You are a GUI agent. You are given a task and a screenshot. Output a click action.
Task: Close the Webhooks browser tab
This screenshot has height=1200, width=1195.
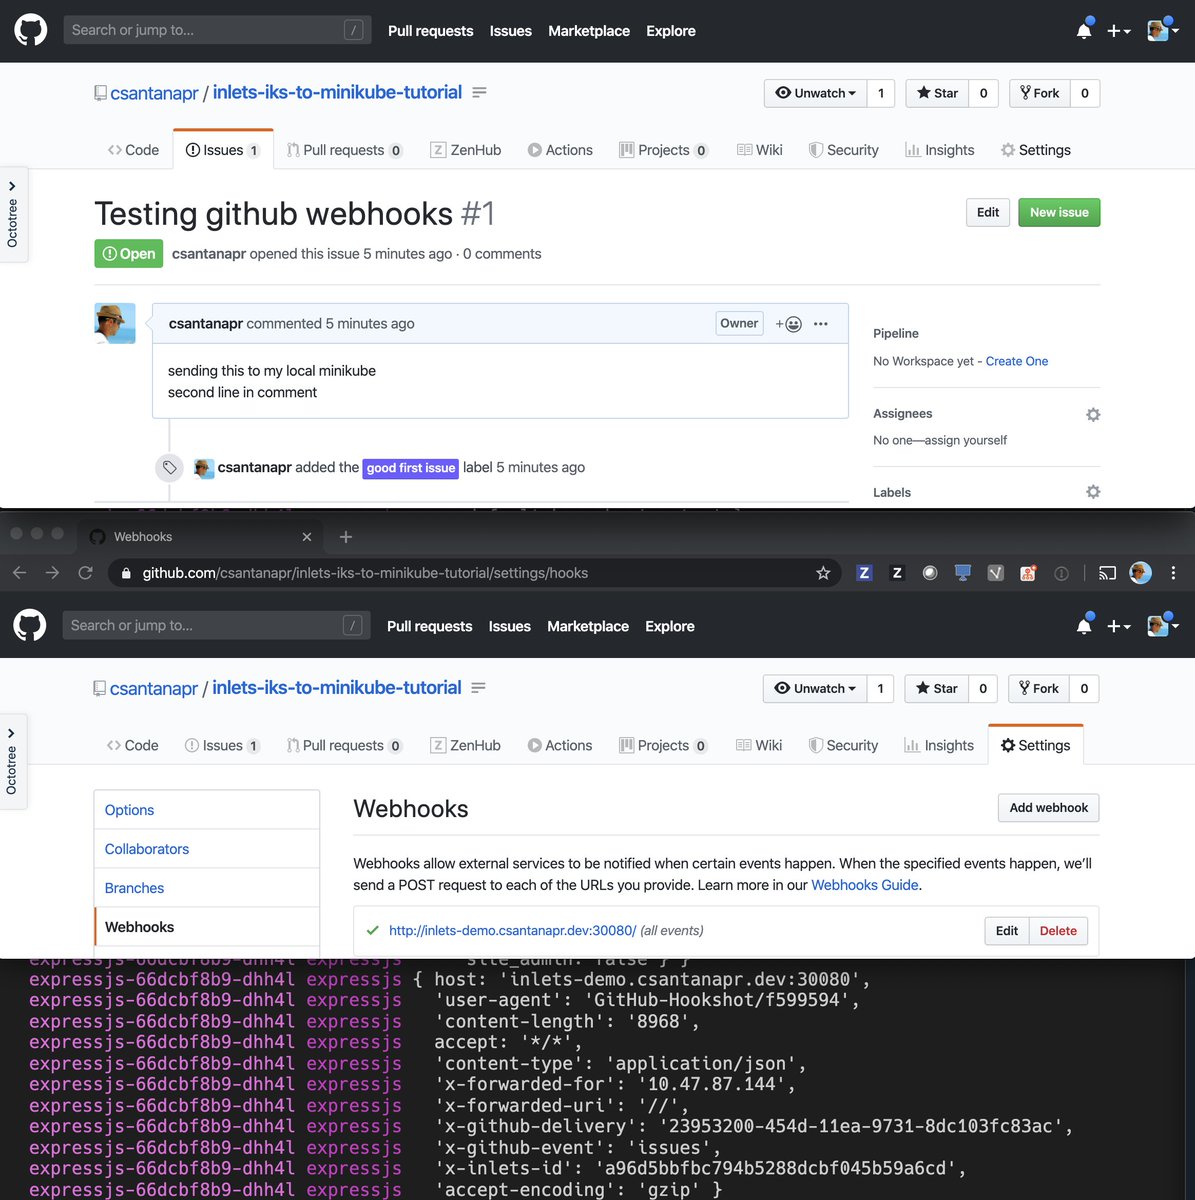307,537
